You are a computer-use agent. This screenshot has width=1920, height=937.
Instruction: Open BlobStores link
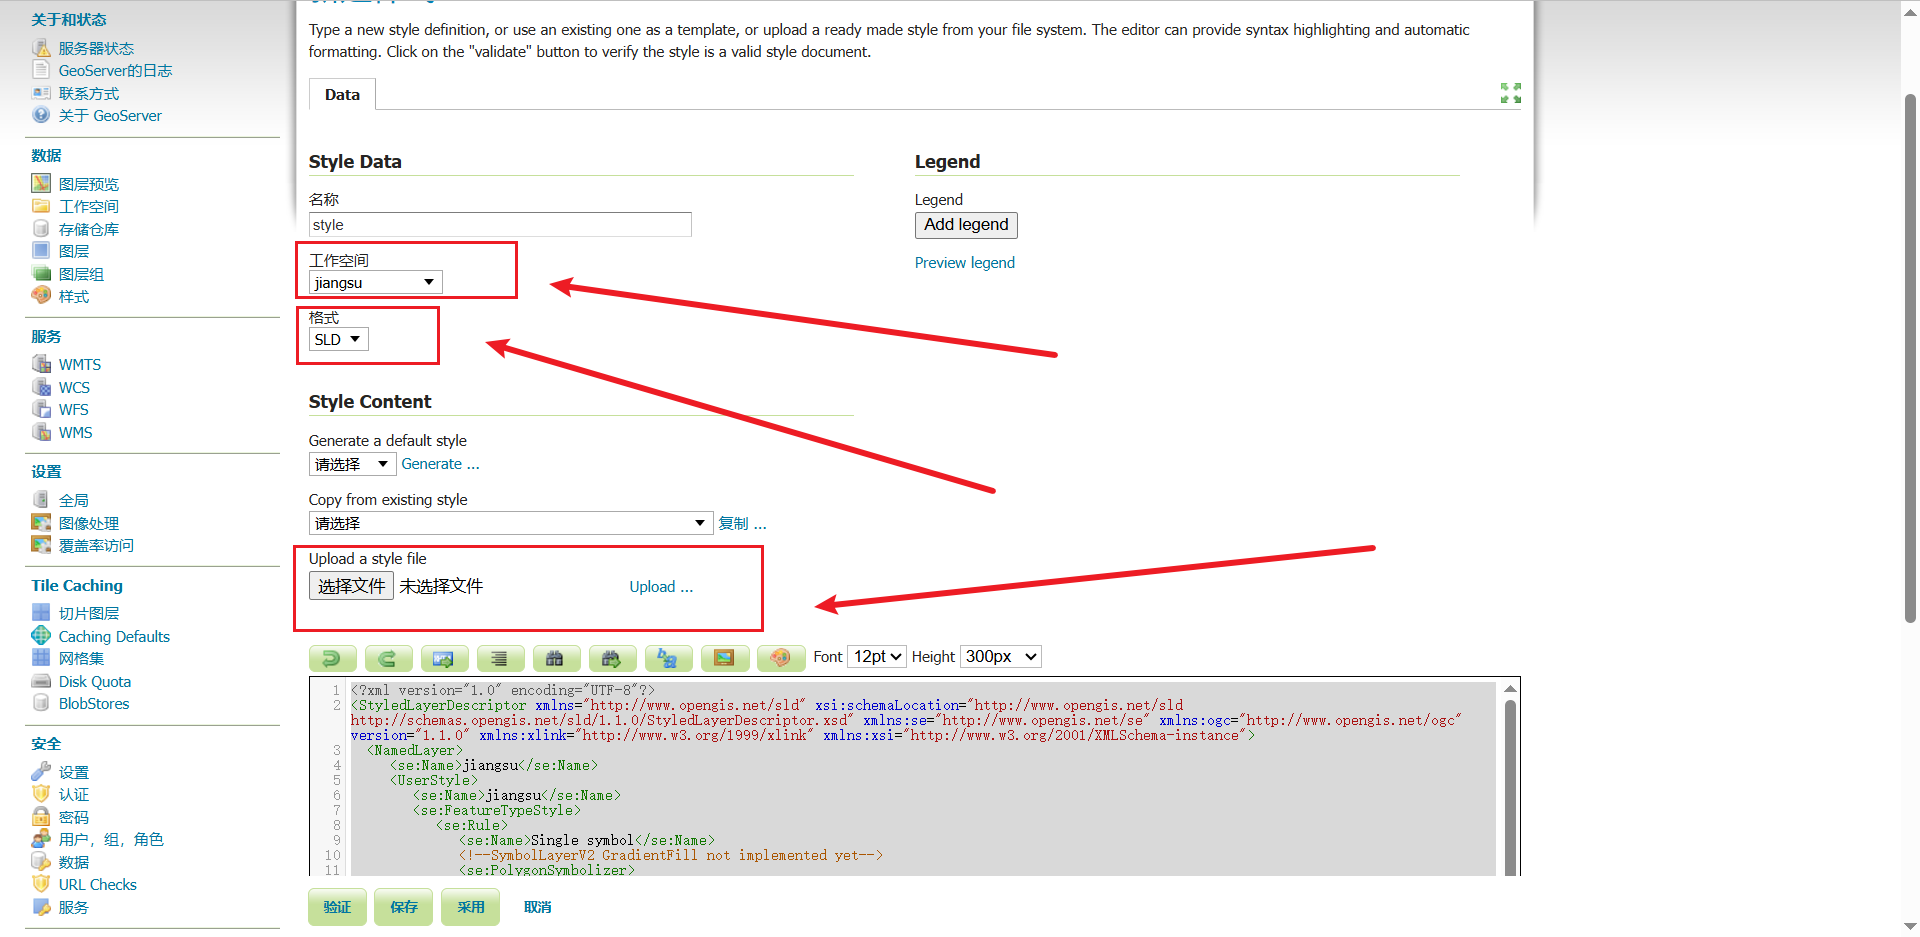[94, 703]
